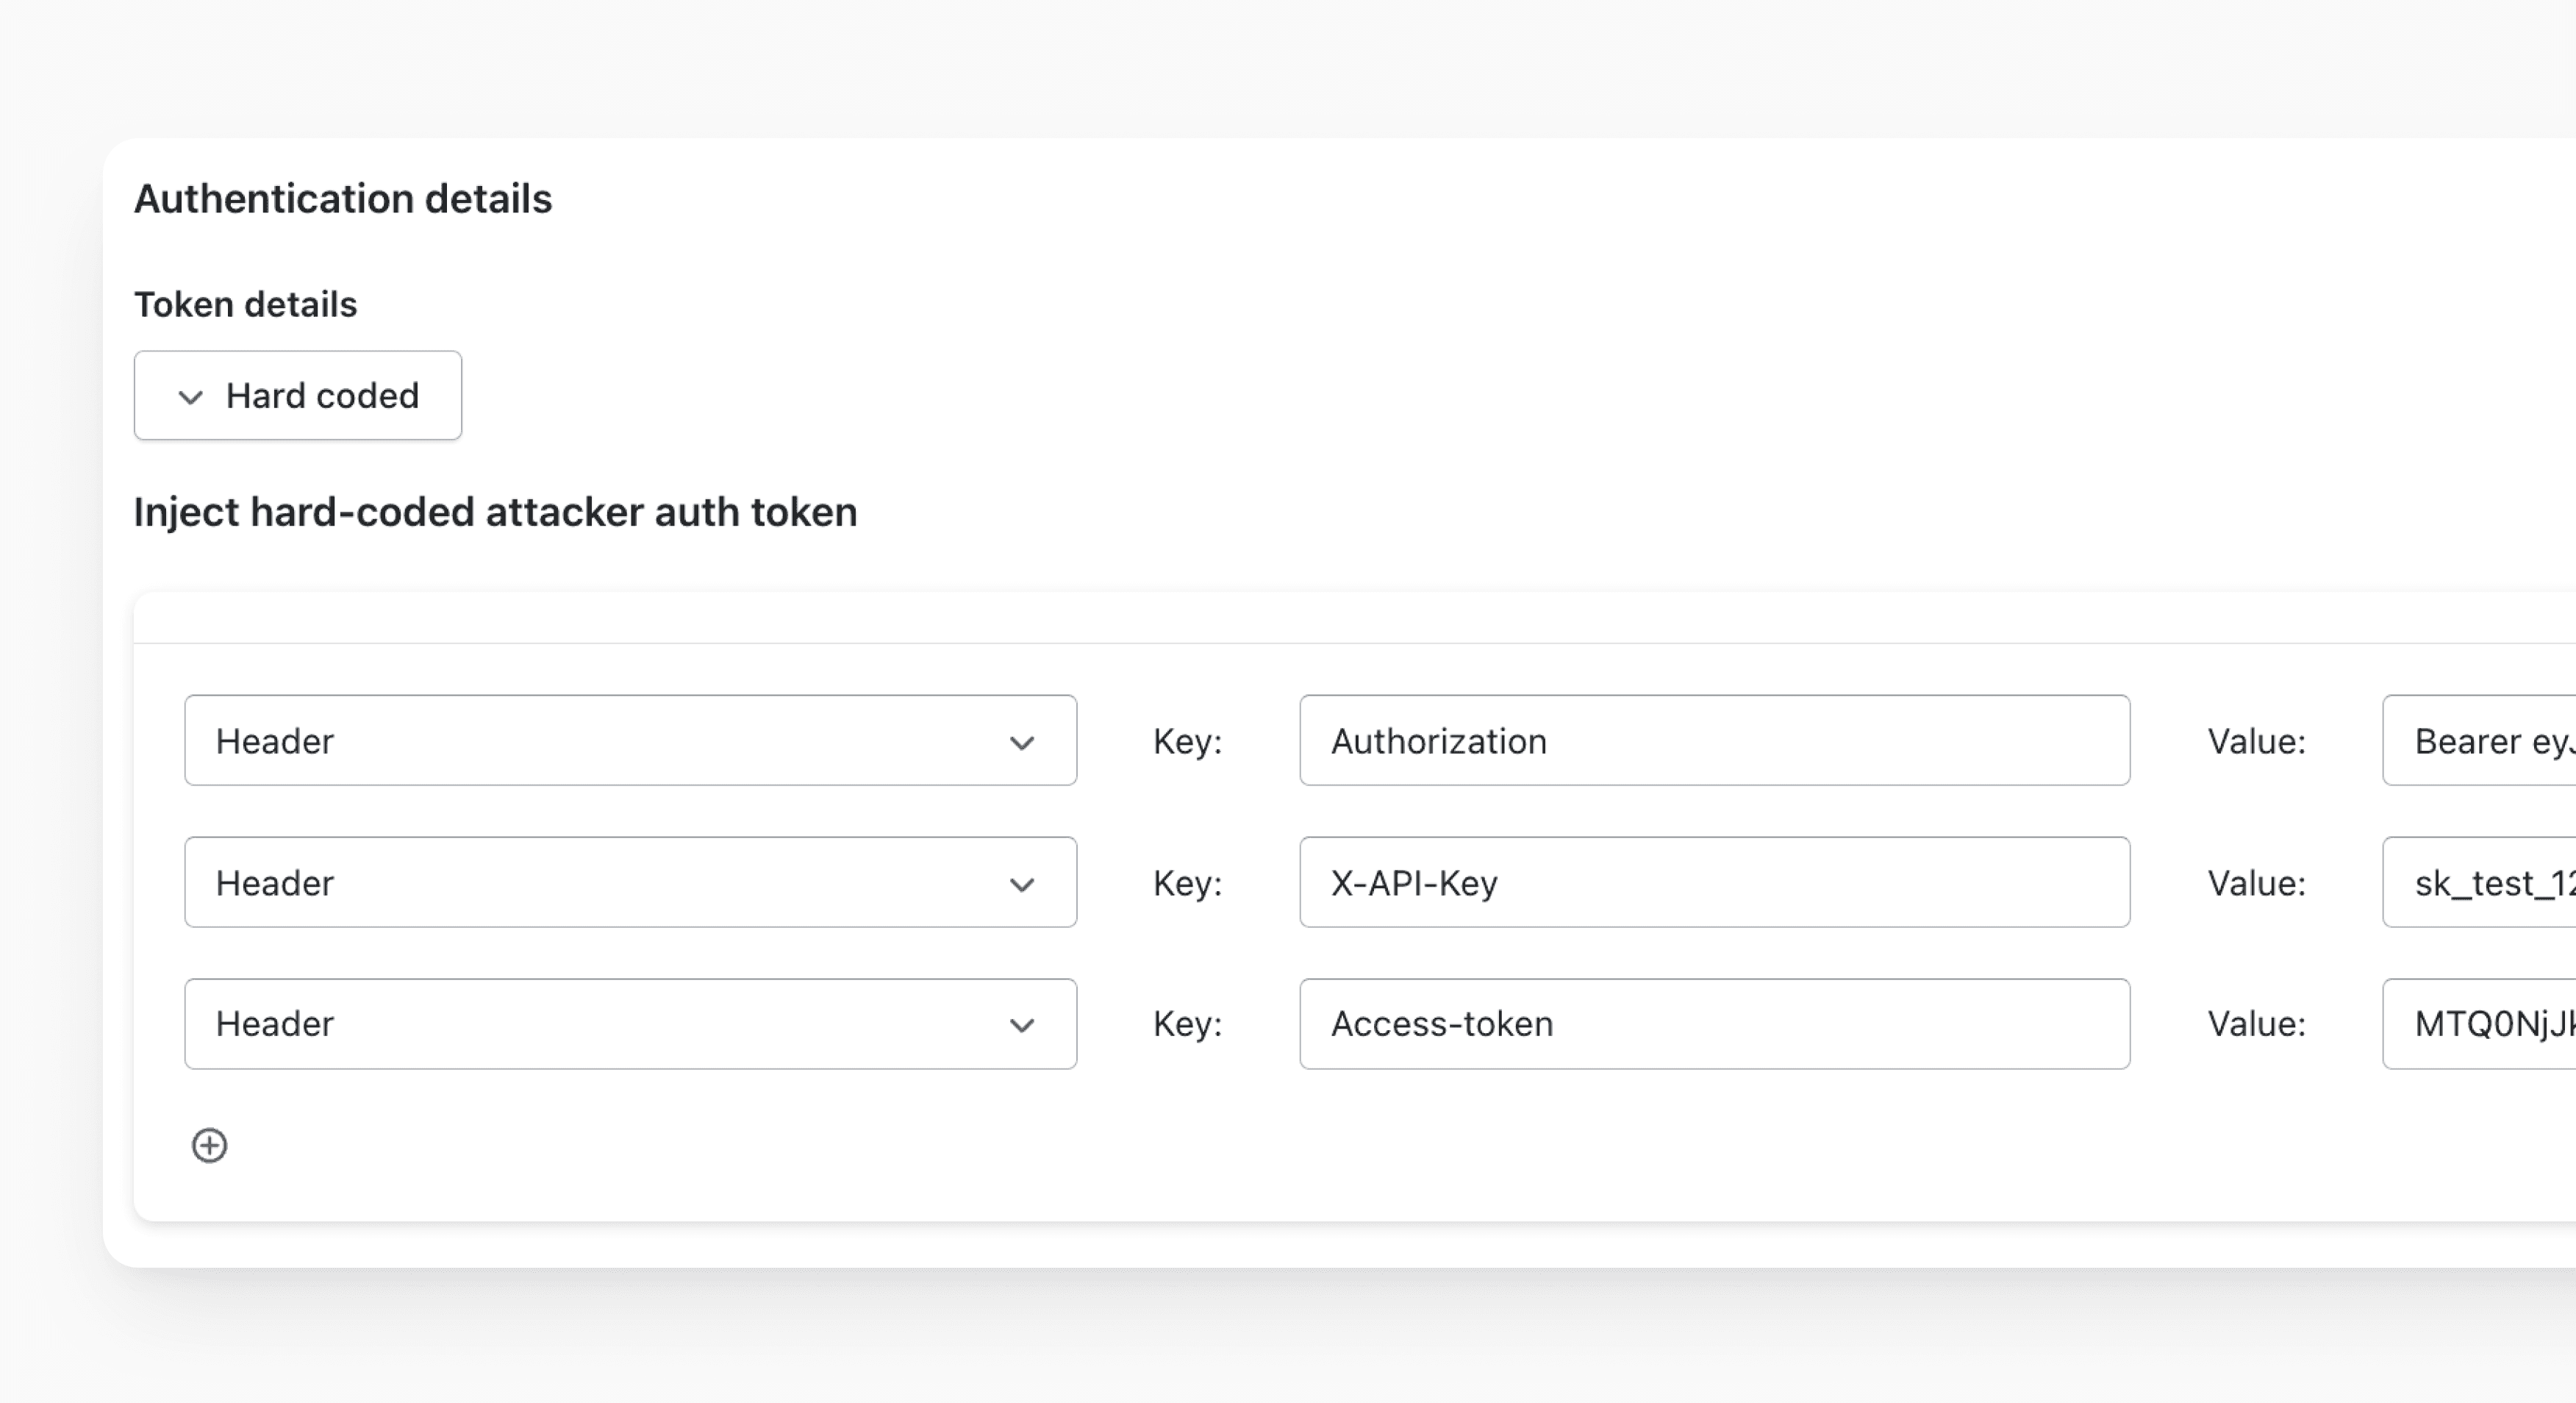Click the plus icon to add new header row
The height and width of the screenshot is (1403, 2576).
209,1145
